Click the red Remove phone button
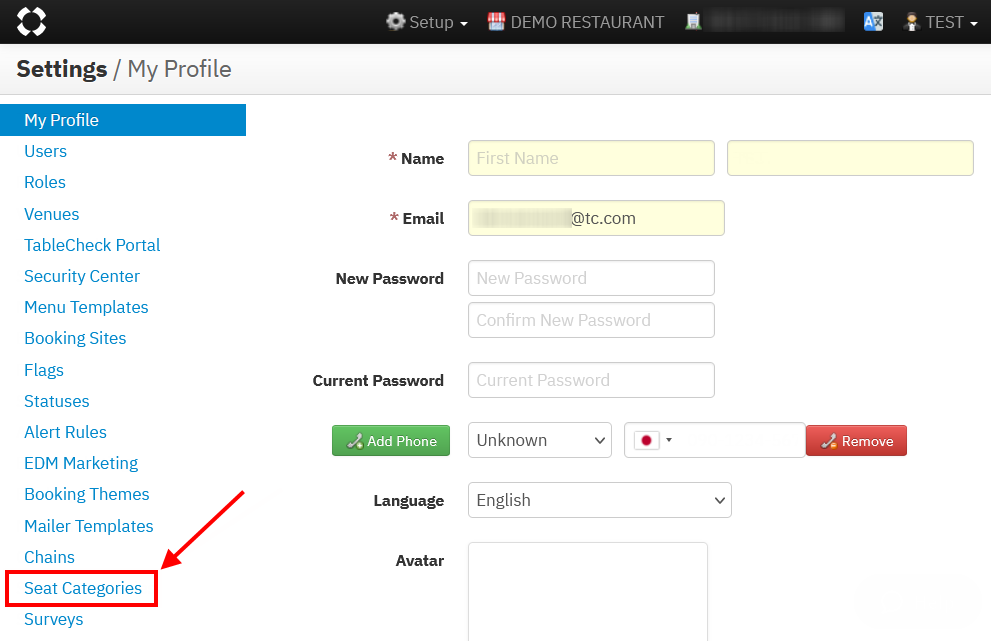Image resolution: width=991 pixels, height=641 pixels. tap(856, 441)
